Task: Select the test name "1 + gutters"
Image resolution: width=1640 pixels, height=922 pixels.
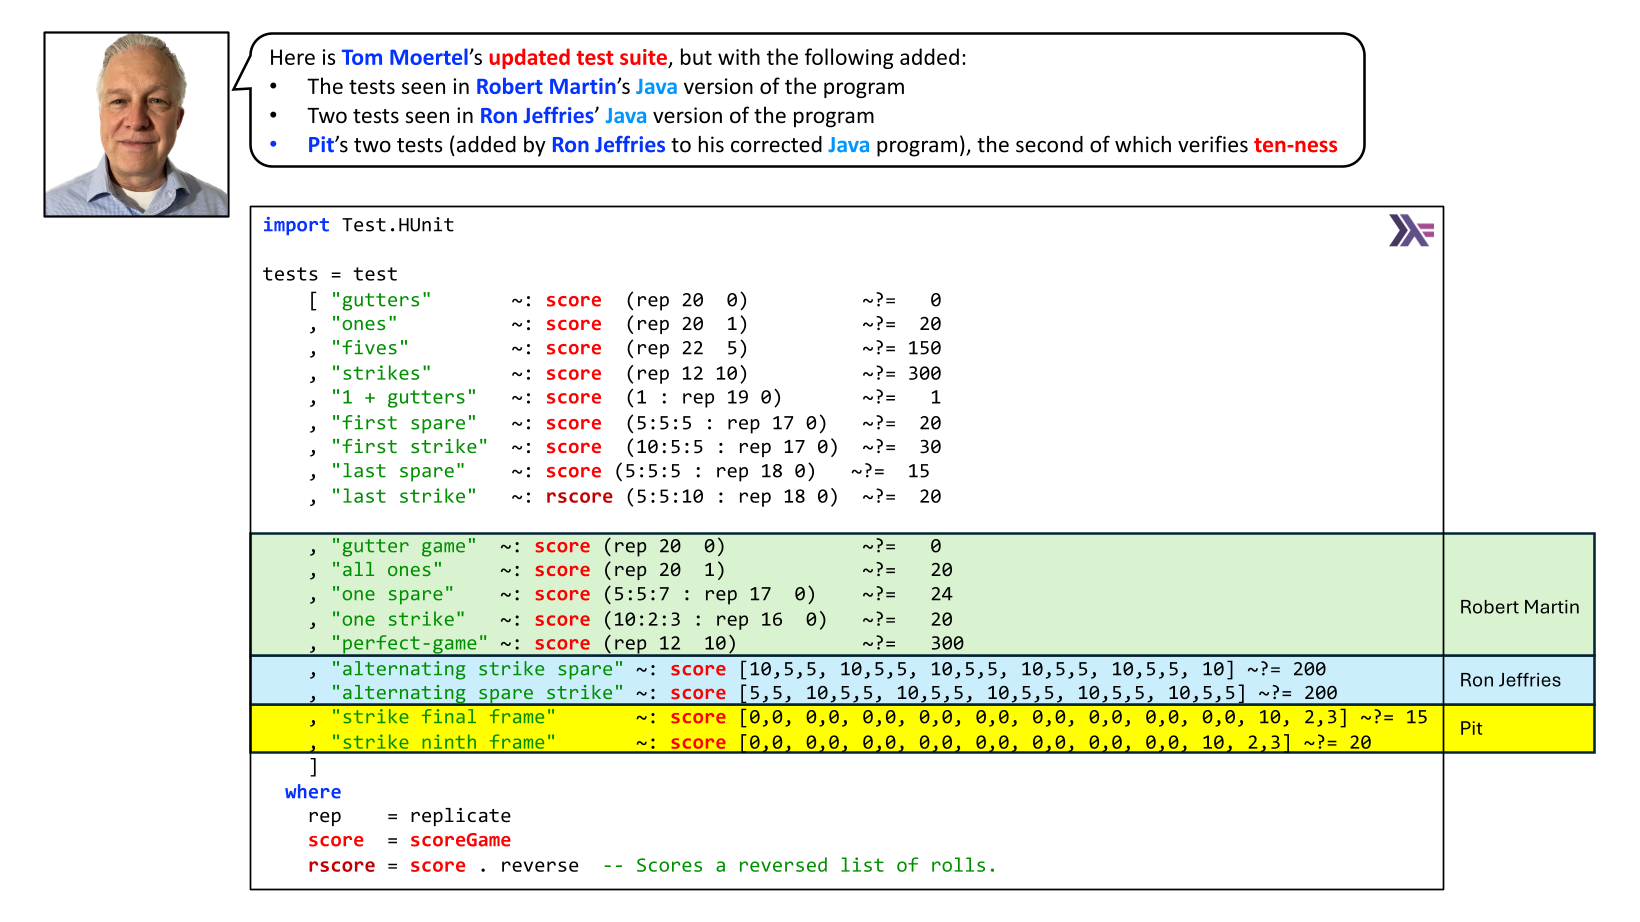Action: click(x=404, y=397)
